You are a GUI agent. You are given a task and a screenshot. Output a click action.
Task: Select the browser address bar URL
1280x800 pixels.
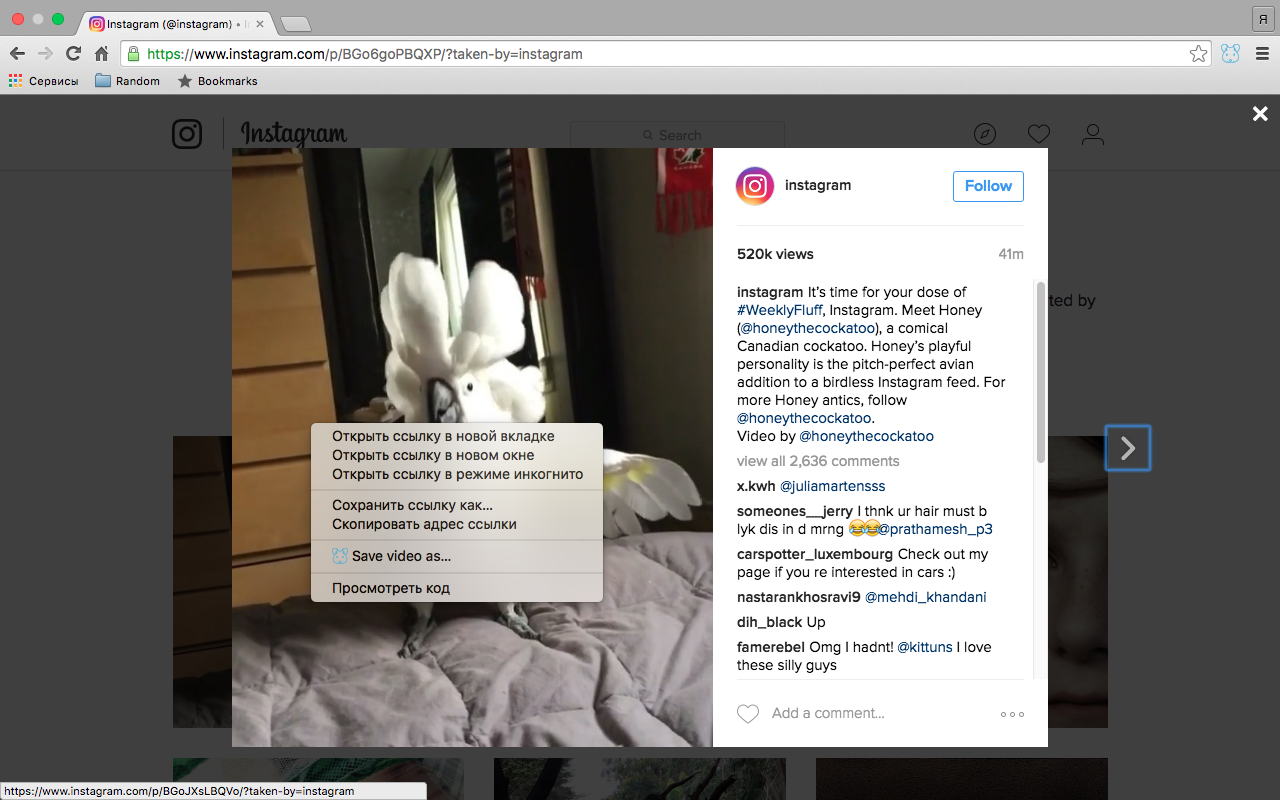tap(365, 54)
